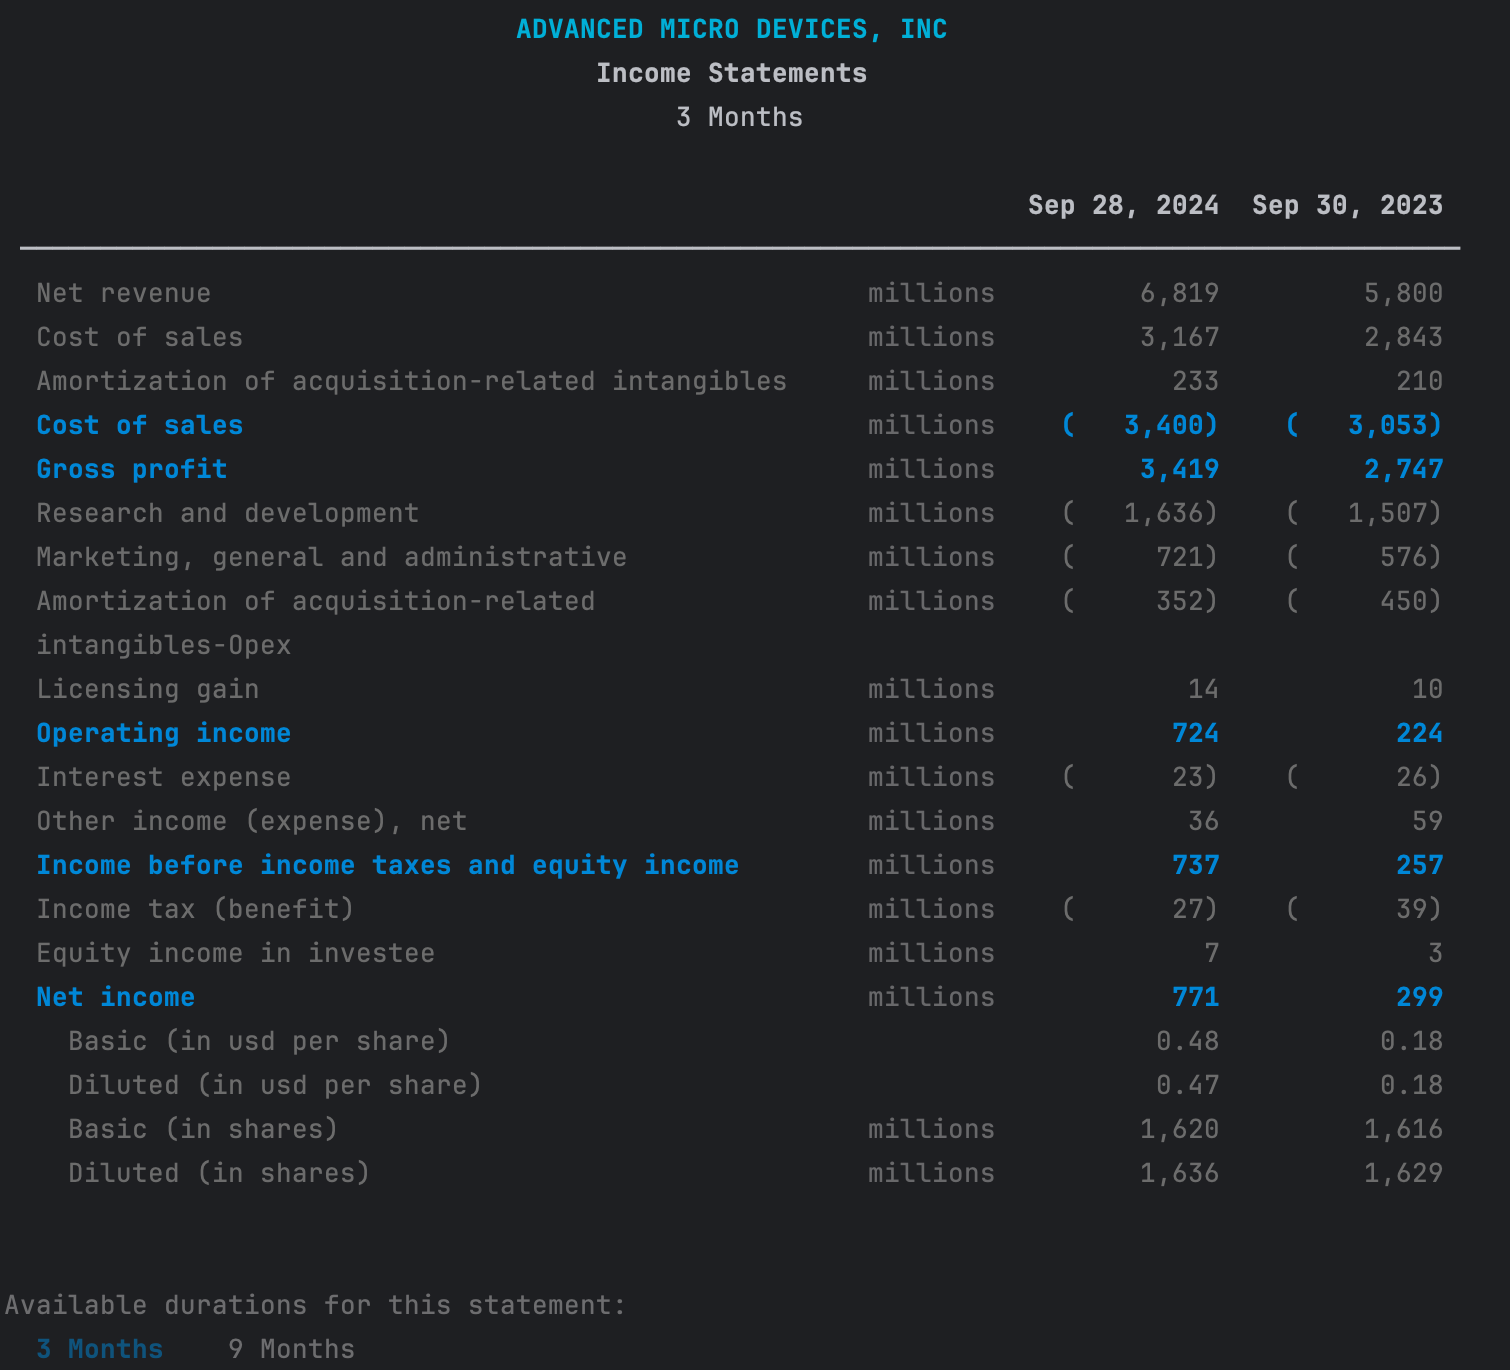Click amortization value 210

(x=1419, y=381)
